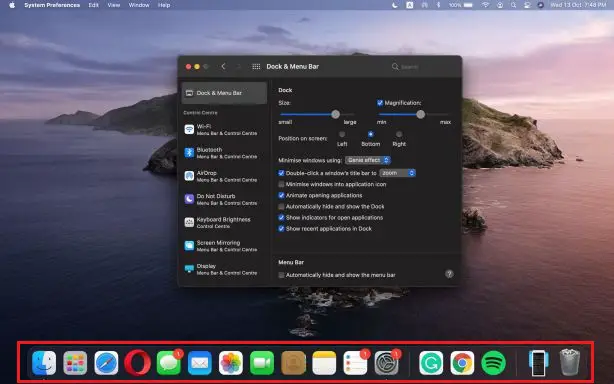Open Control Centre from the menu bar

click(x=527, y=5)
